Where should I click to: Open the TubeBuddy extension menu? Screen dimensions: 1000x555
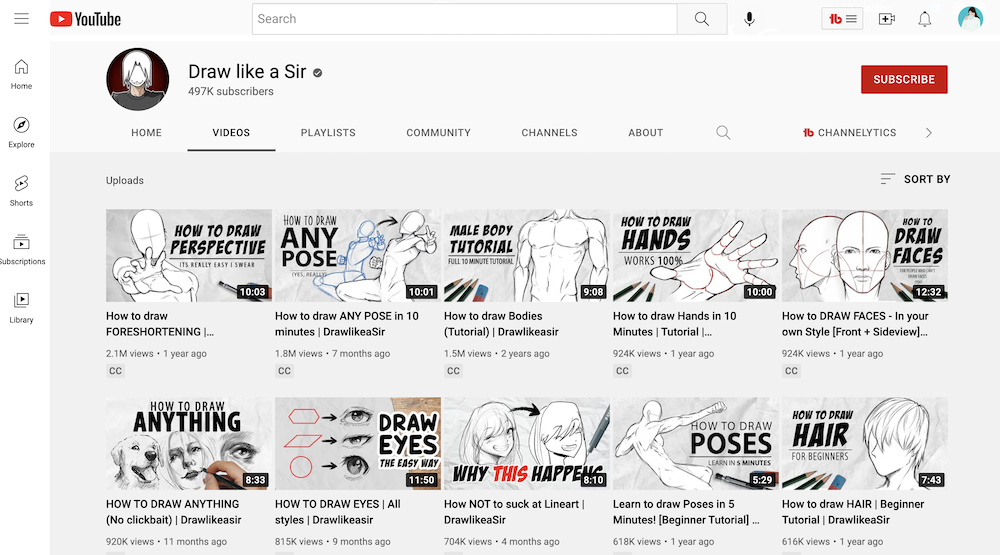click(x=842, y=19)
